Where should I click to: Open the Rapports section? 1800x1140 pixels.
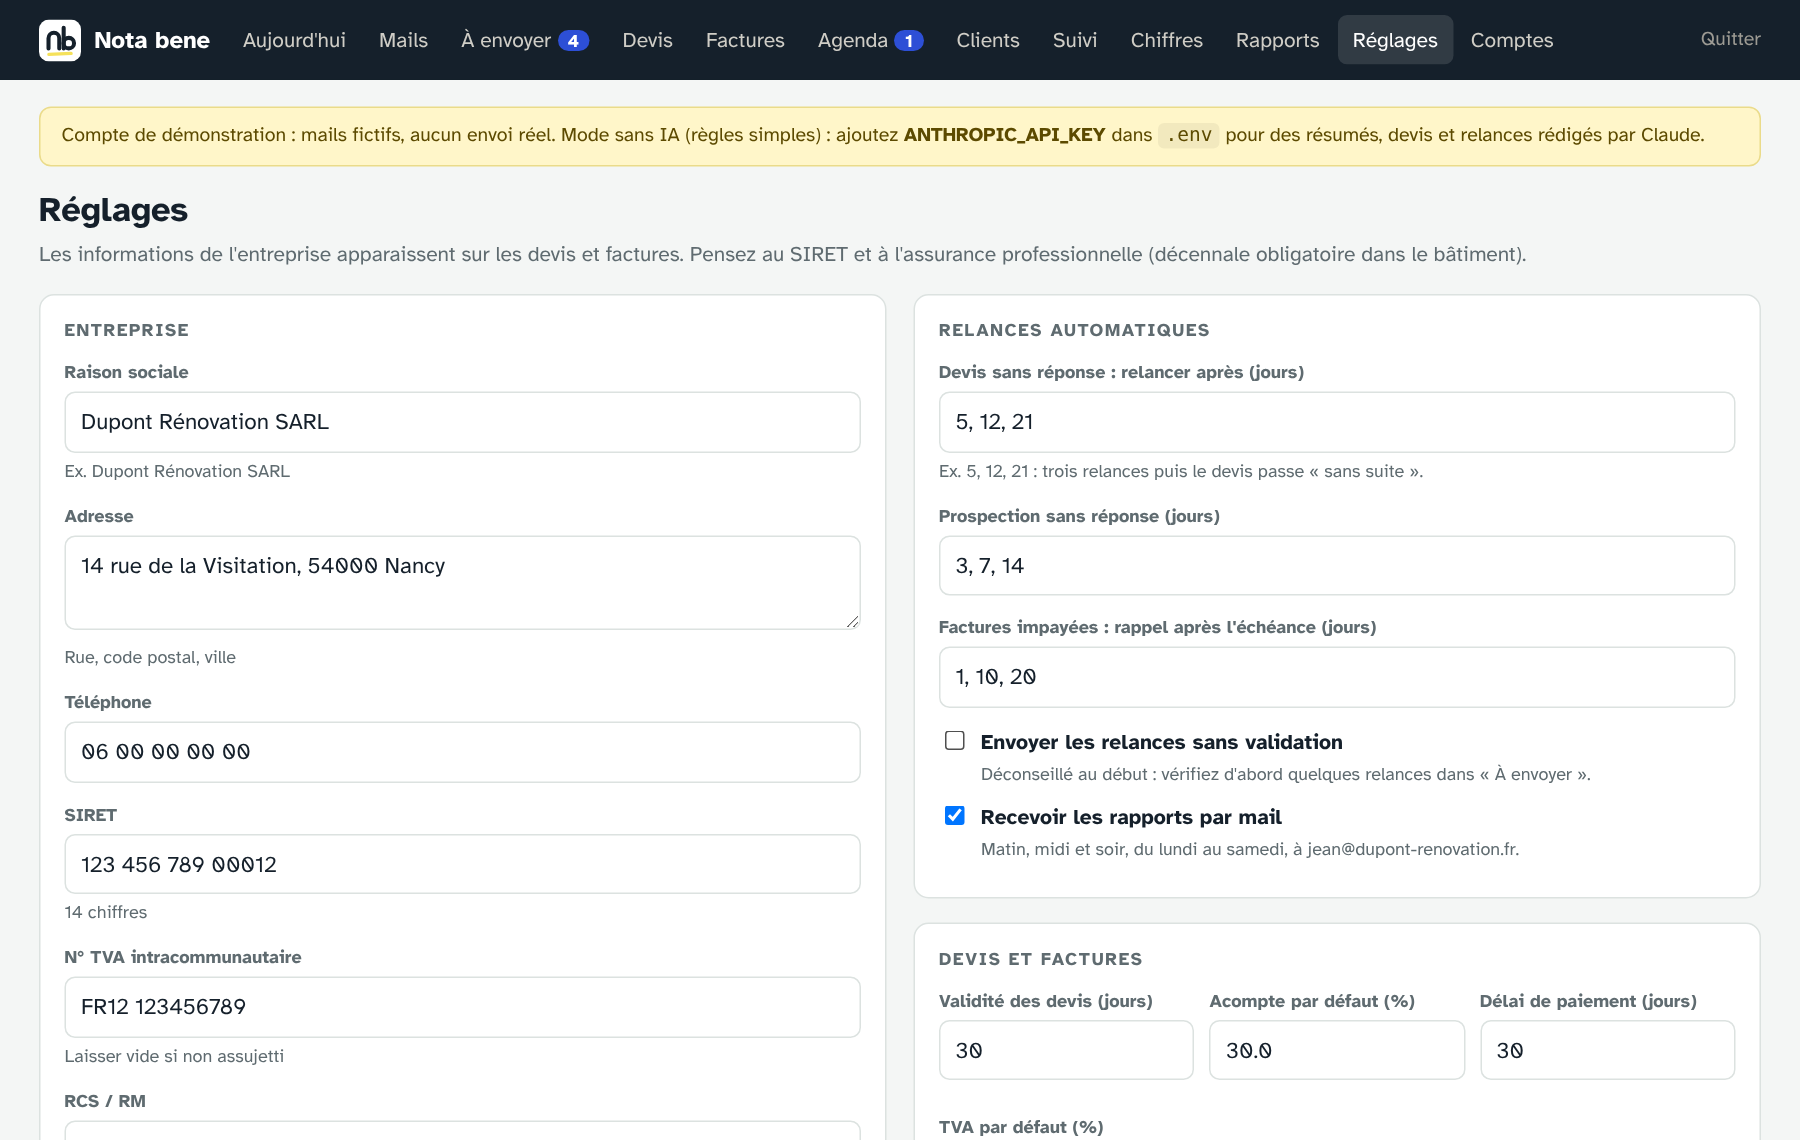coord(1277,40)
